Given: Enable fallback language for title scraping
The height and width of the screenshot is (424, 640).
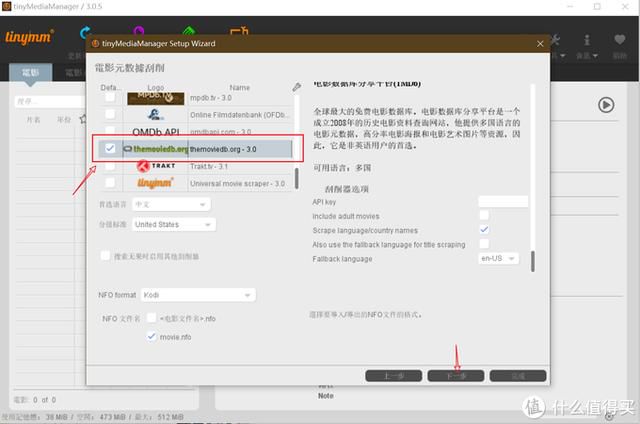Looking at the screenshot, I should [484, 244].
